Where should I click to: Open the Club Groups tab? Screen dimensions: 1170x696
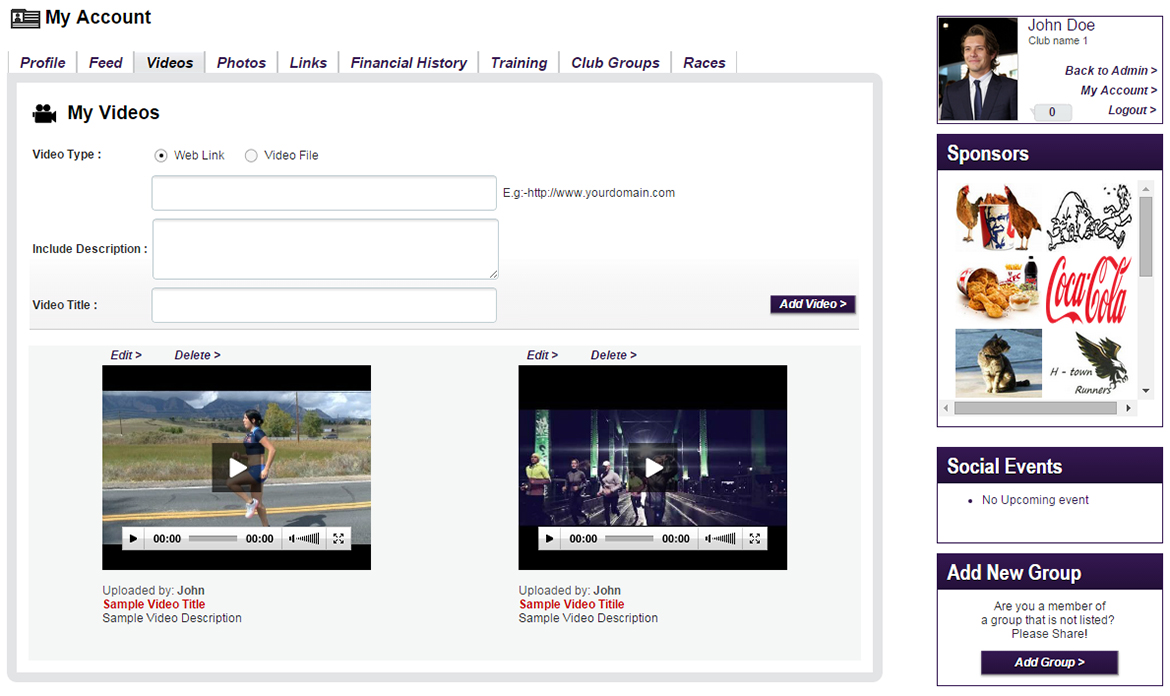click(x=614, y=62)
